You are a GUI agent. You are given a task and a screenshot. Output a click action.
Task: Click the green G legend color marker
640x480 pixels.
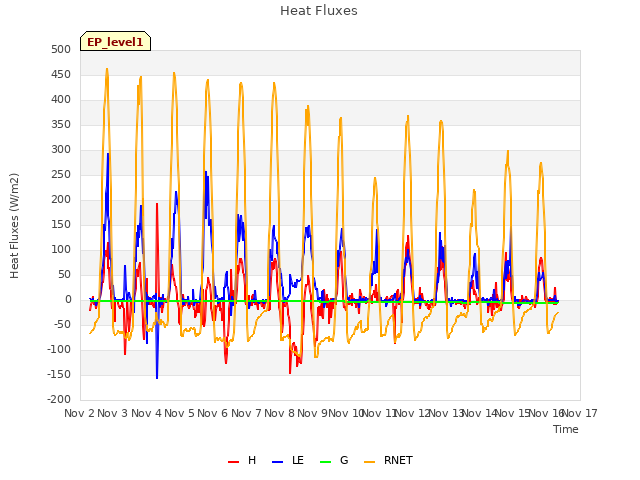pyautogui.click(x=326, y=462)
